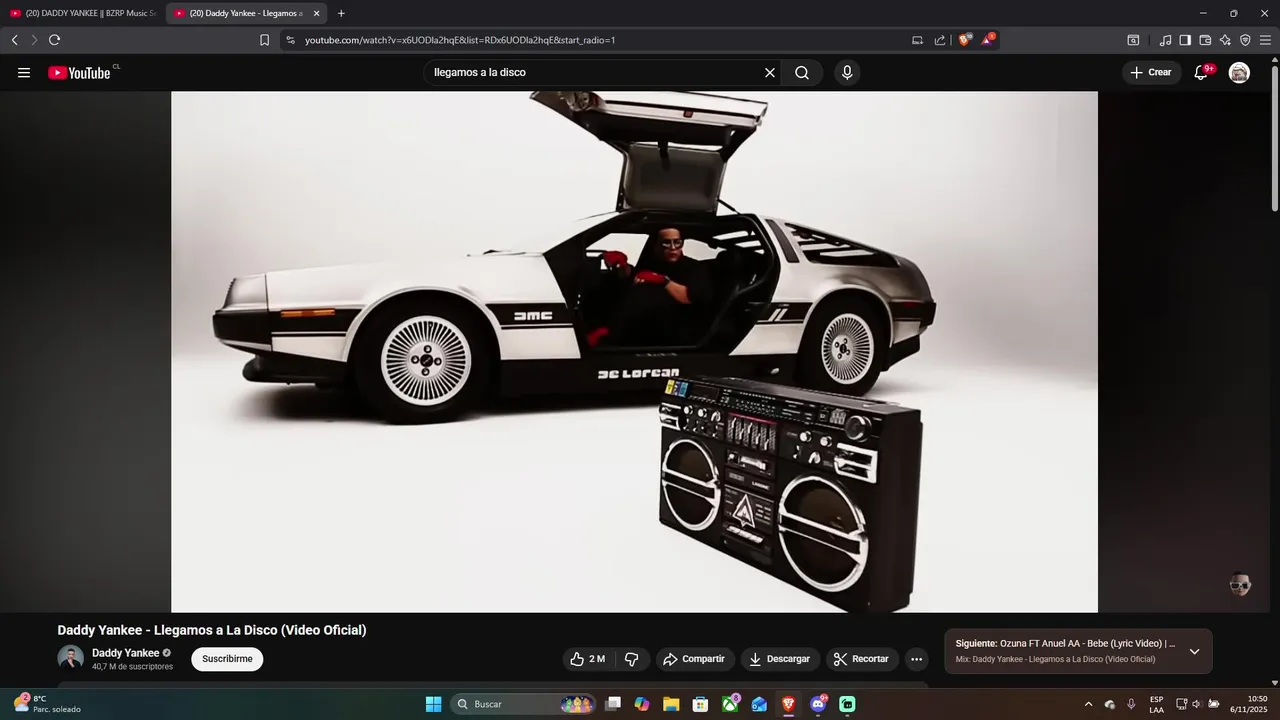
Task: Open a new browser tab
Action: (341, 13)
